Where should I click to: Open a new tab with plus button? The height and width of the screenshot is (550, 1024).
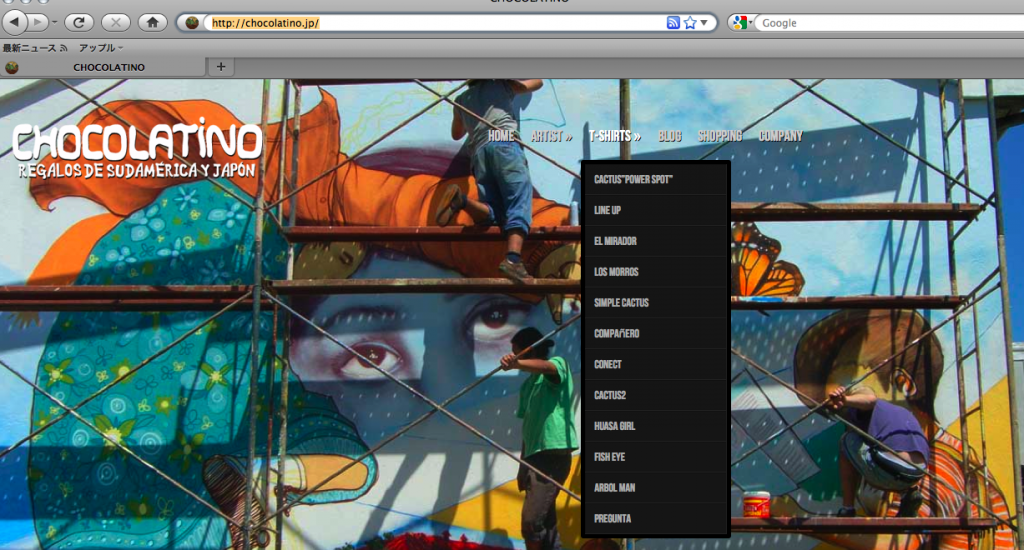click(221, 67)
